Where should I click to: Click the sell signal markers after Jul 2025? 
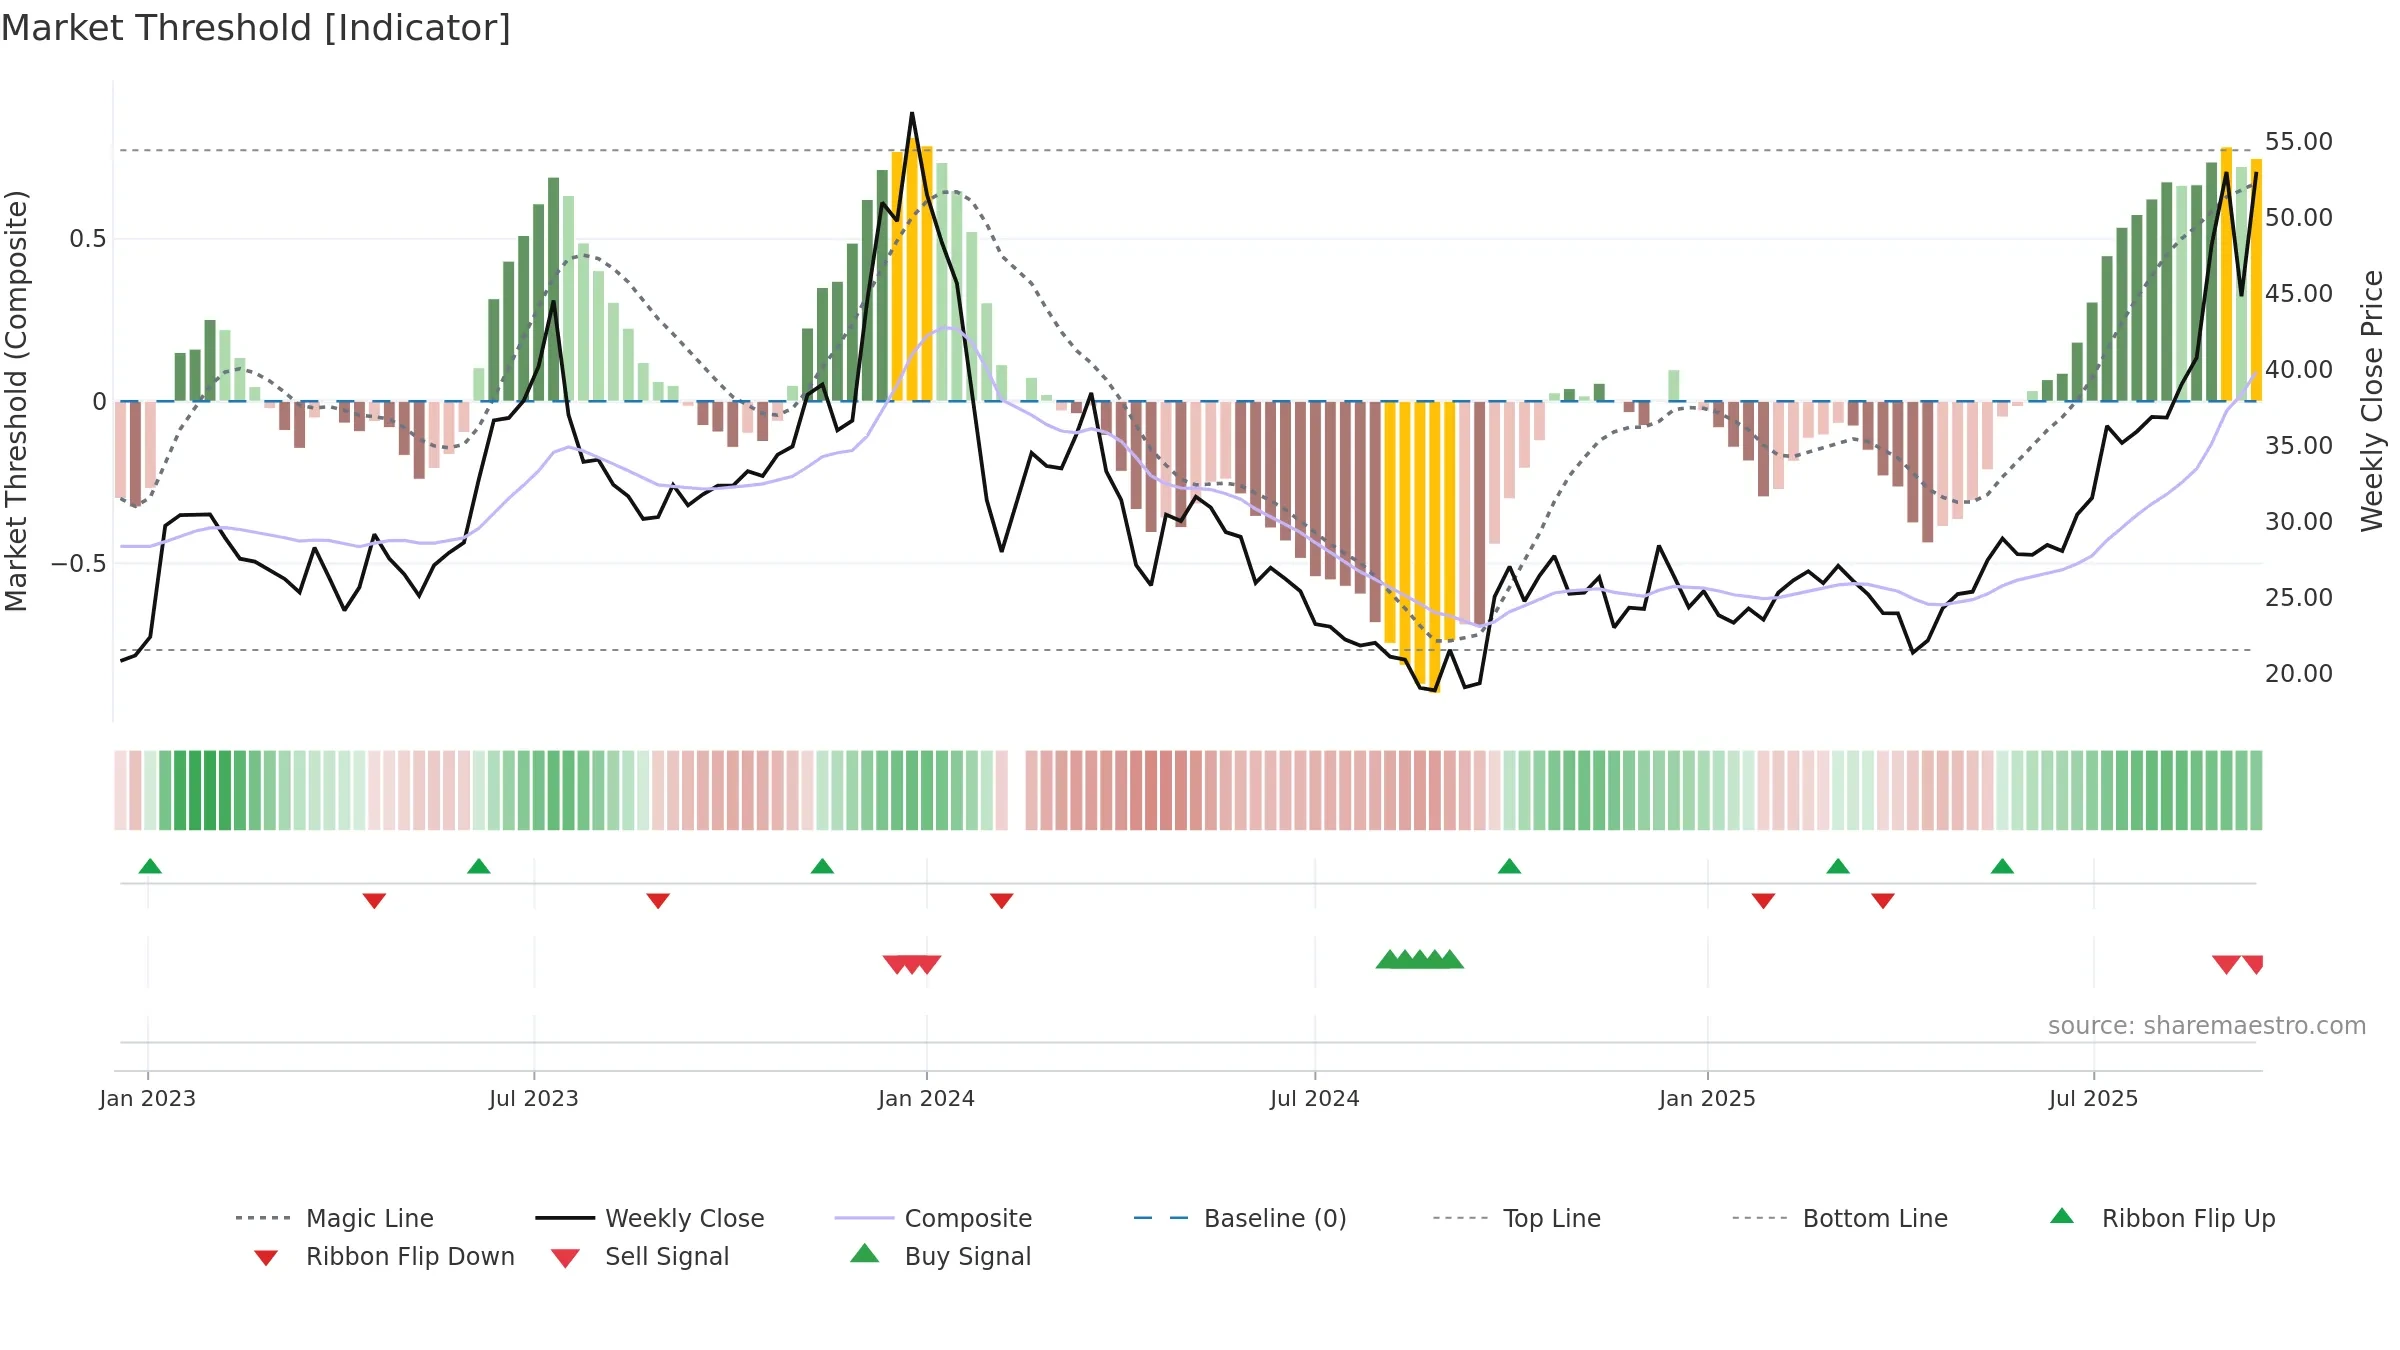click(2238, 965)
